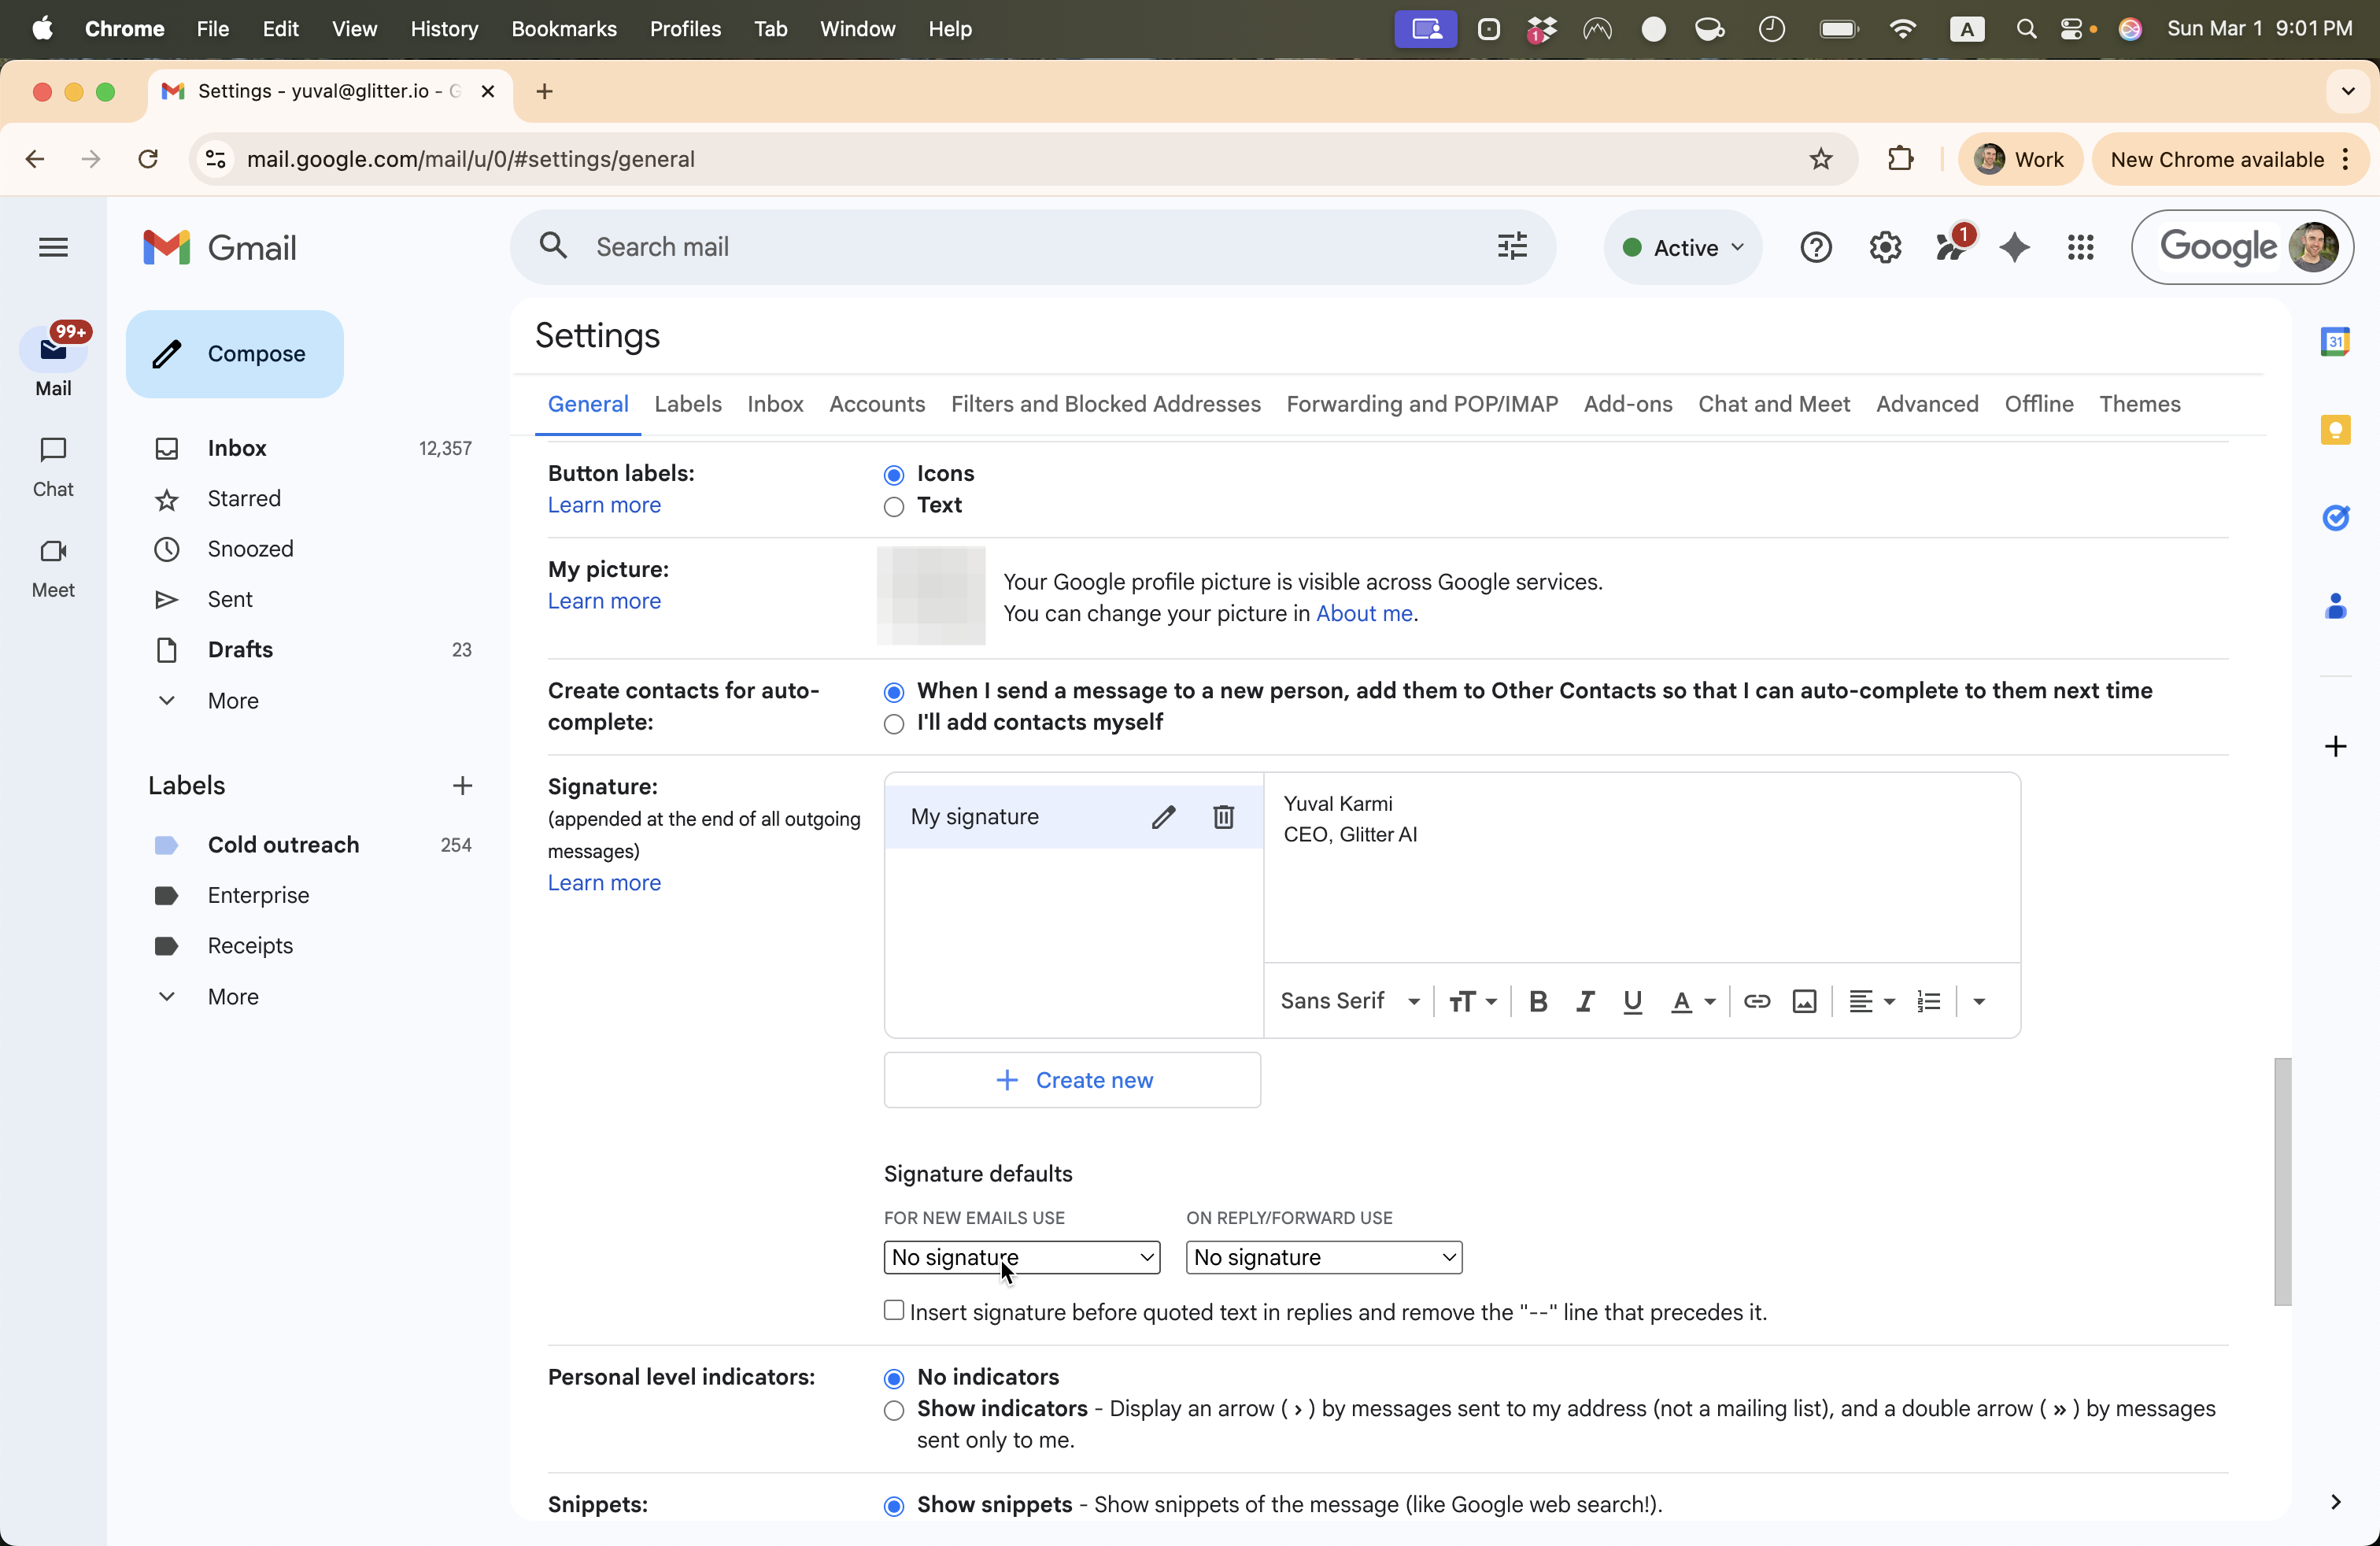2380x1546 pixels.
Task: Open On Reply/Forward Use signature dropdown
Action: (x=1323, y=1257)
